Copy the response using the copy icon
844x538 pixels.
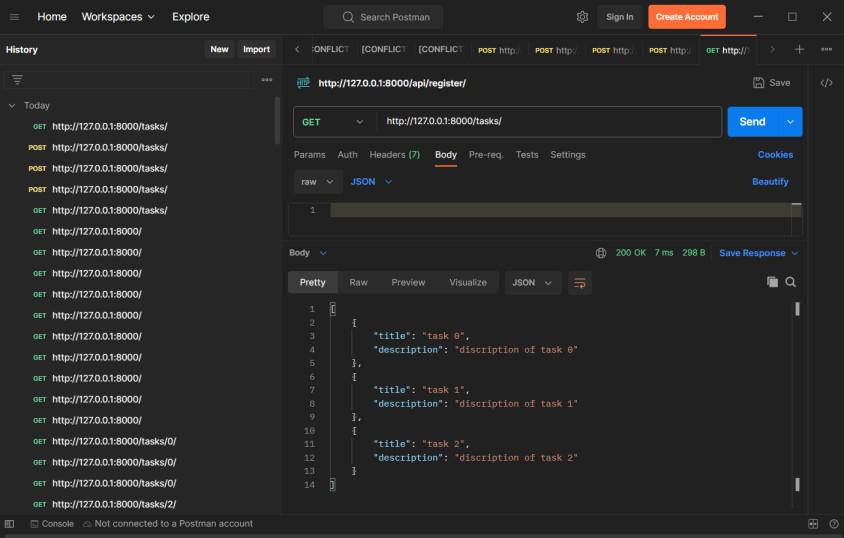point(772,283)
